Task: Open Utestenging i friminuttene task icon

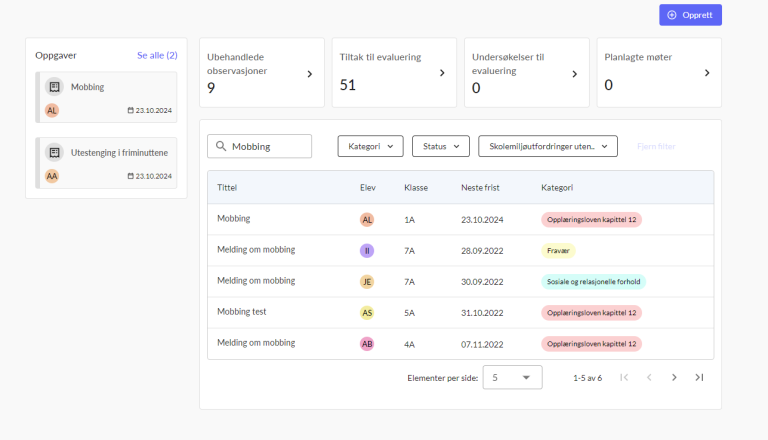Action: click(55, 153)
